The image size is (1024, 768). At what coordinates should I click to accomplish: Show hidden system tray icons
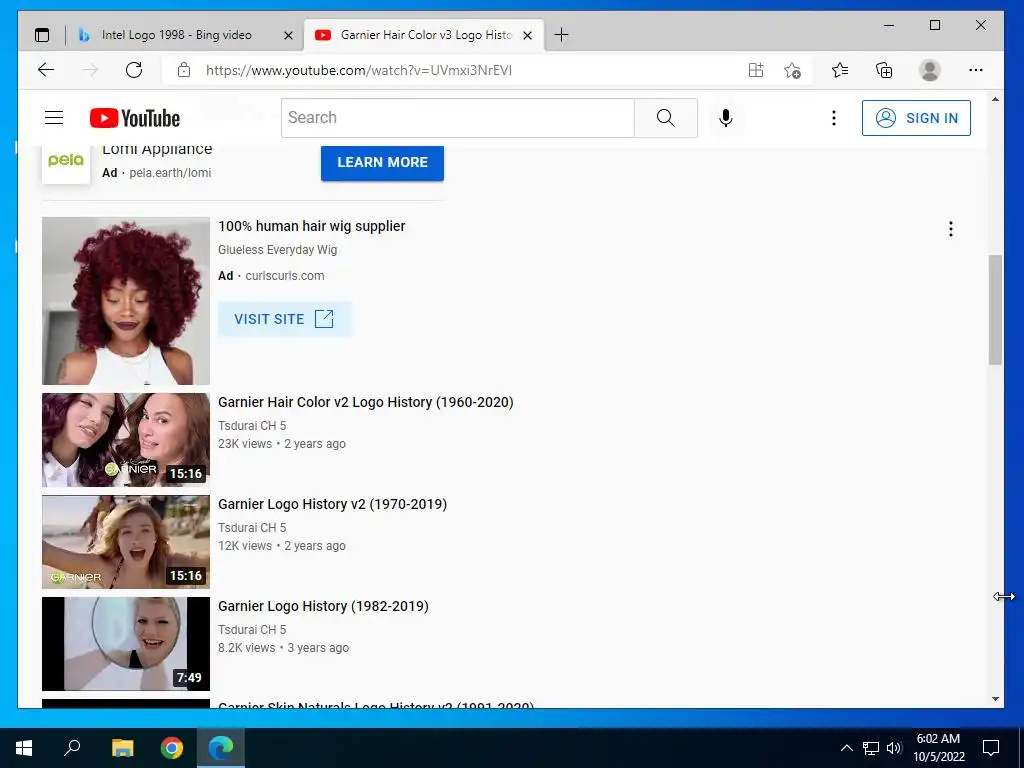pyautogui.click(x=846, y=748)
